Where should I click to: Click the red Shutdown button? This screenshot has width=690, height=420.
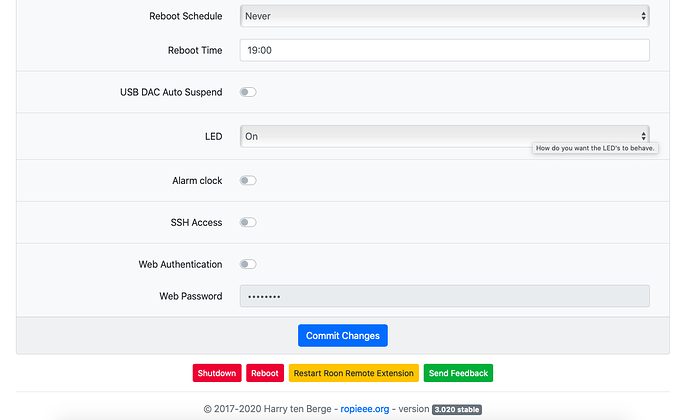pos(217,373)
